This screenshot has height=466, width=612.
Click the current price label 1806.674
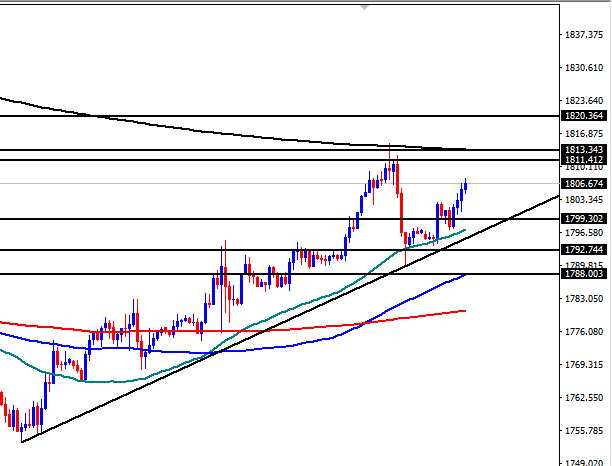point(584,183)
